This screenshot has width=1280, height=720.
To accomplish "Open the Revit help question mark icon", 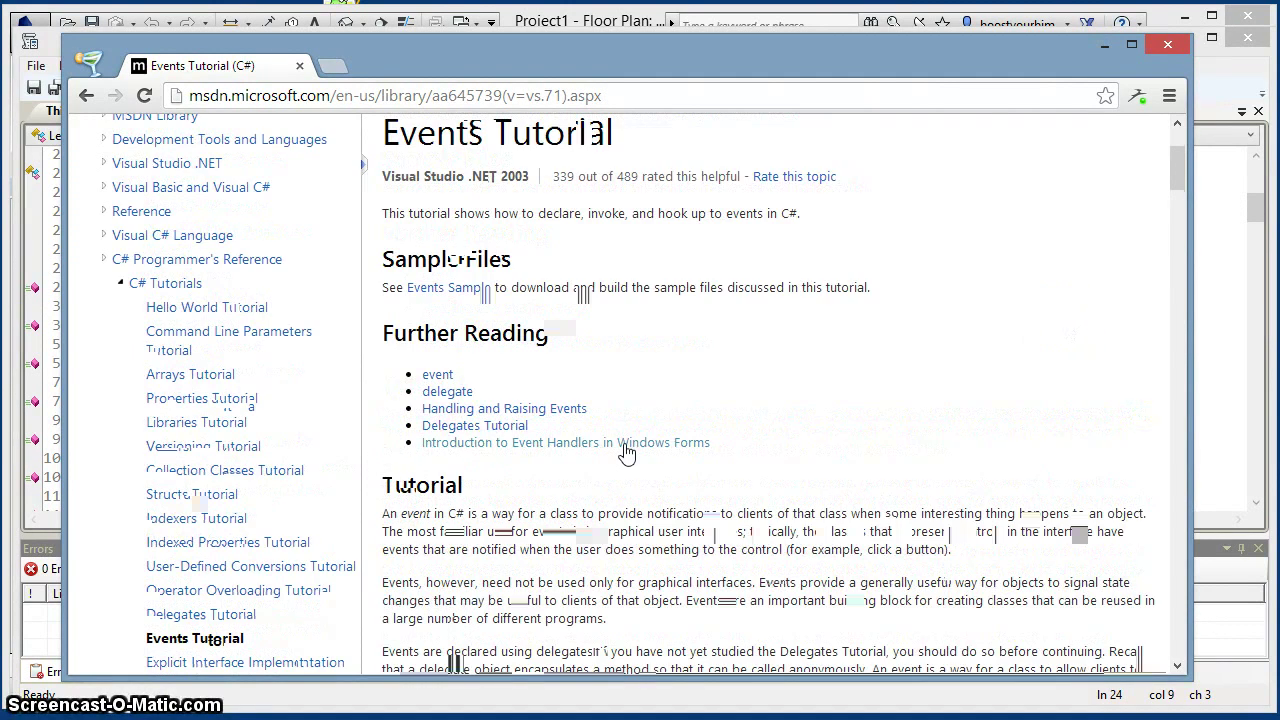I will 1122,23.
